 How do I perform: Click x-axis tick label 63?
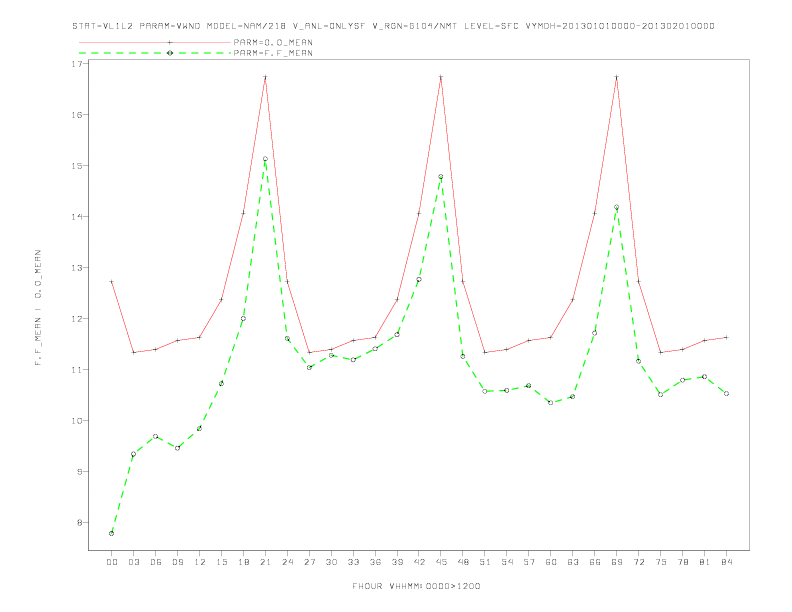click(x=573, y=562)
